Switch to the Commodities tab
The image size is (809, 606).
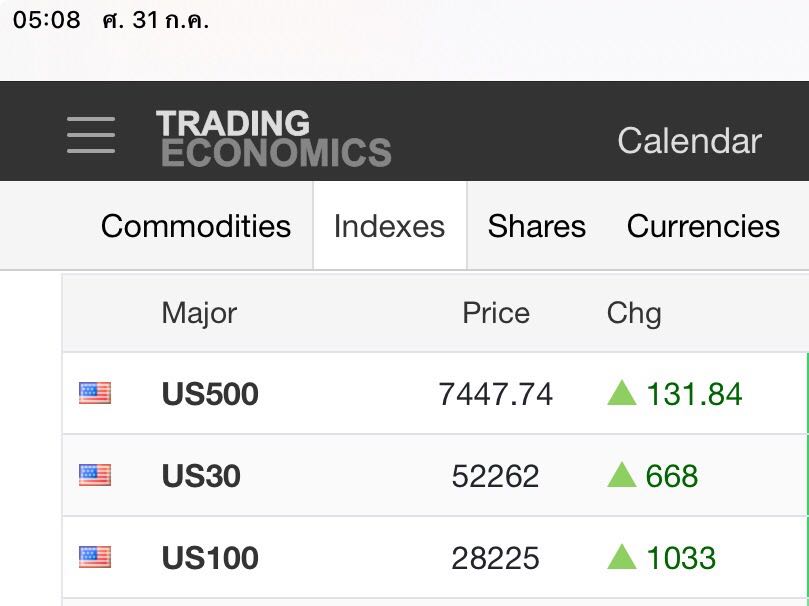coord(196,226)
